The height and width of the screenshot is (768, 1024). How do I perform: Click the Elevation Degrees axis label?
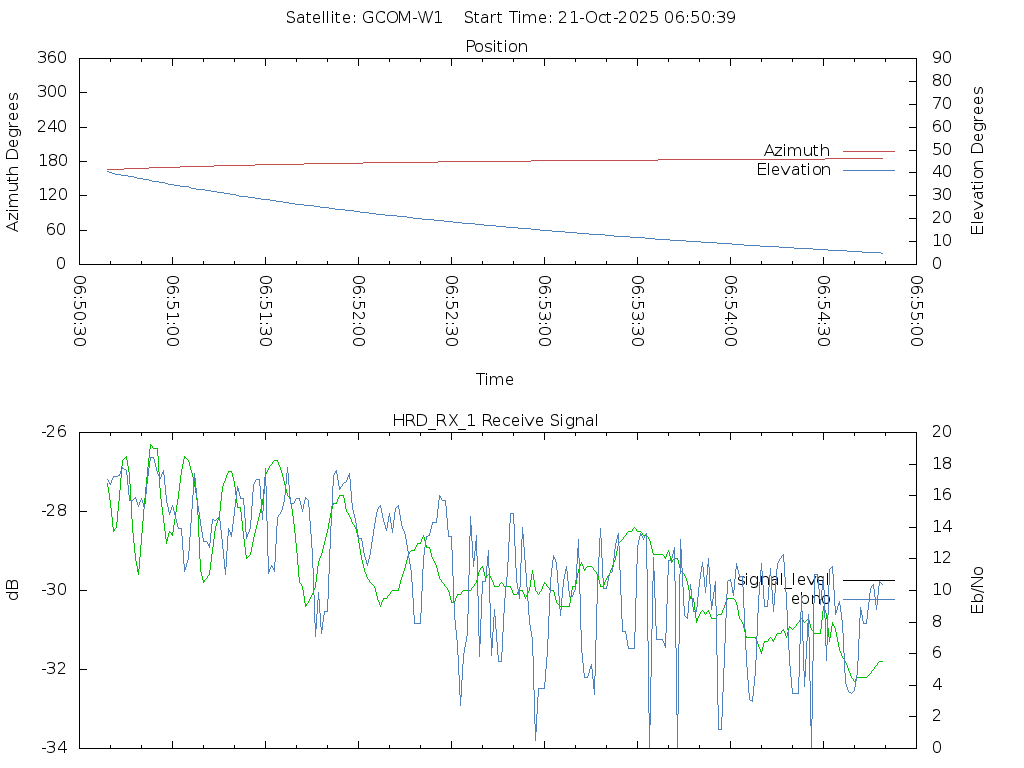[x=978, y=161]
